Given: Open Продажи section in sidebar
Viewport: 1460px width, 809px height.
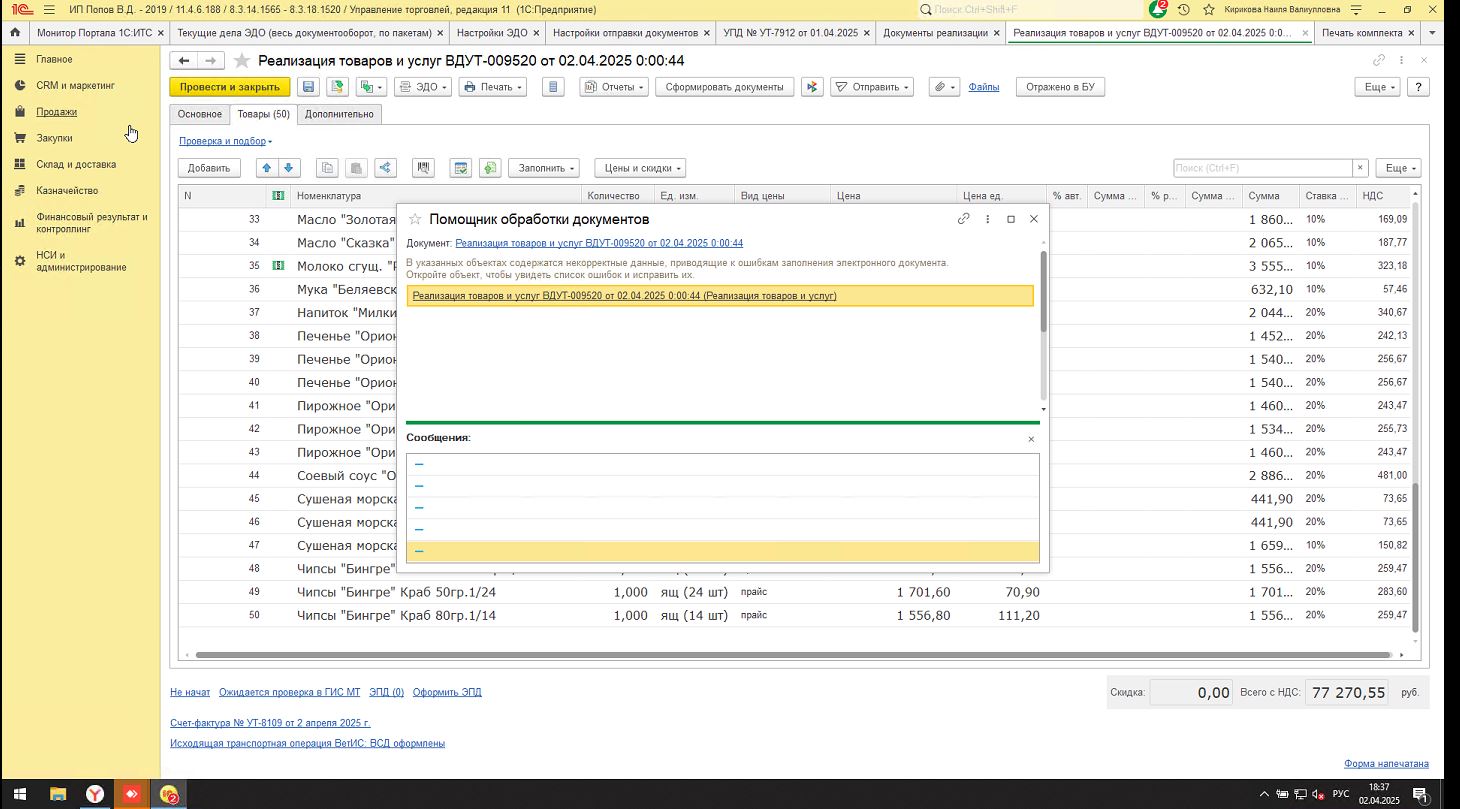Looking at the screenshot, I should 56,112.
